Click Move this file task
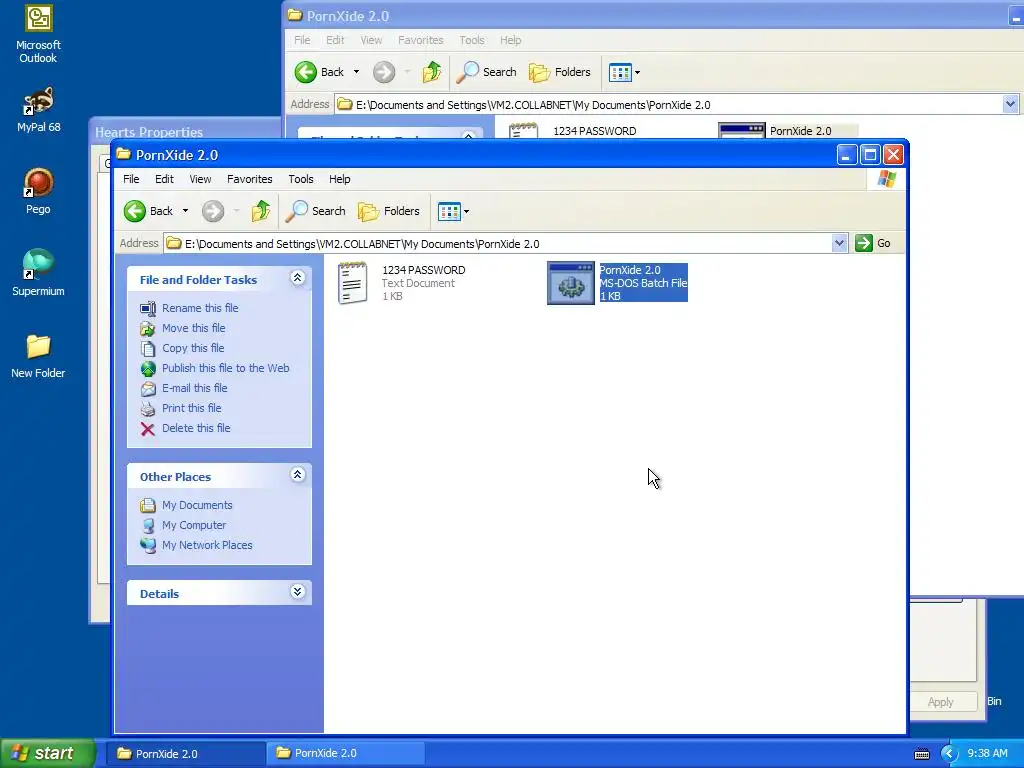The height and width of the screenshot is (768, 1024). [x=193, y=328]
